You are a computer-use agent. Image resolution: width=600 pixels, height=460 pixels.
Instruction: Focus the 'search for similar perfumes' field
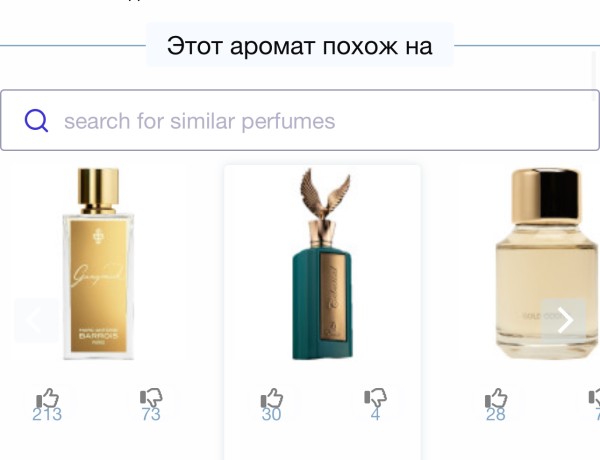tap(300, 120)
